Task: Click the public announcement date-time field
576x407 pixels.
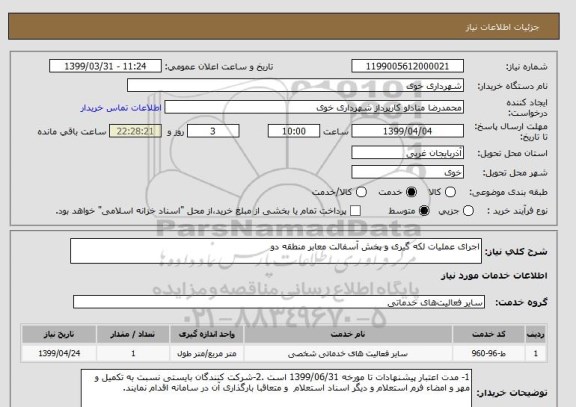Action: 105,66
